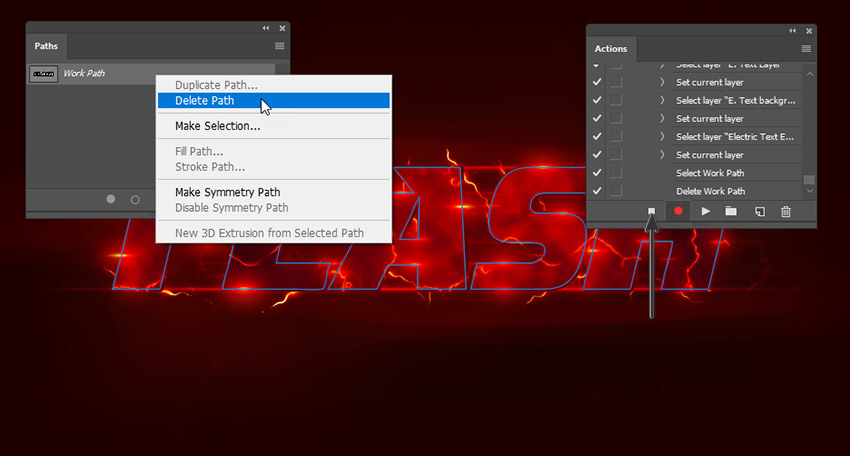Viewport: 850px width, 456px height.
Task: Stop recording in the Actions panel
Action: click(x=651, y=211)
